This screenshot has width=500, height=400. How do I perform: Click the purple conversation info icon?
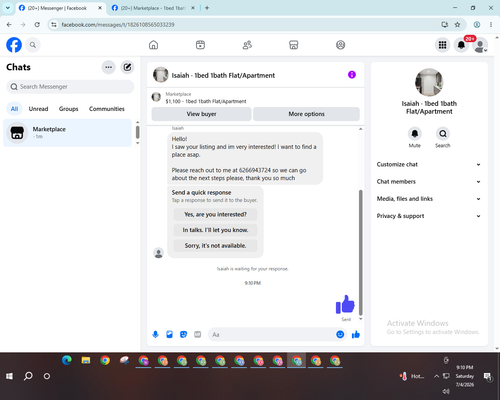352,75
